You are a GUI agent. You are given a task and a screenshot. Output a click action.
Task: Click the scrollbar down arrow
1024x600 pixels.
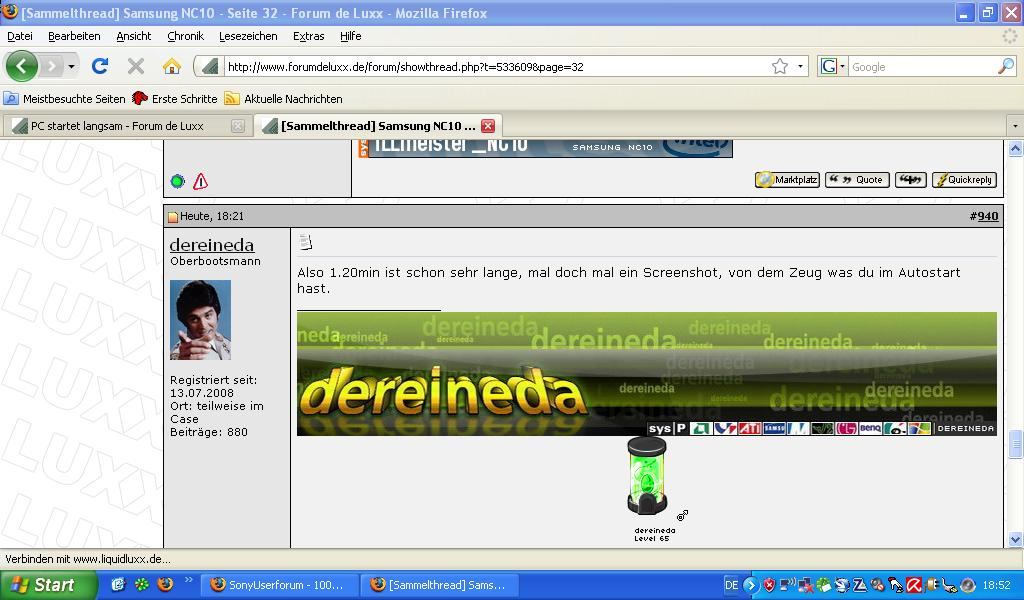pyautogui.click(x=1016, y=539)
